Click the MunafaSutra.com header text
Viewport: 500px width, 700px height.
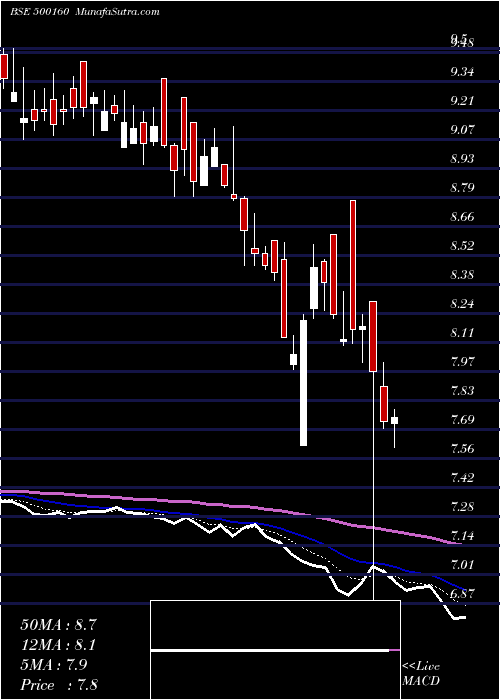click(x=118, y=12)
